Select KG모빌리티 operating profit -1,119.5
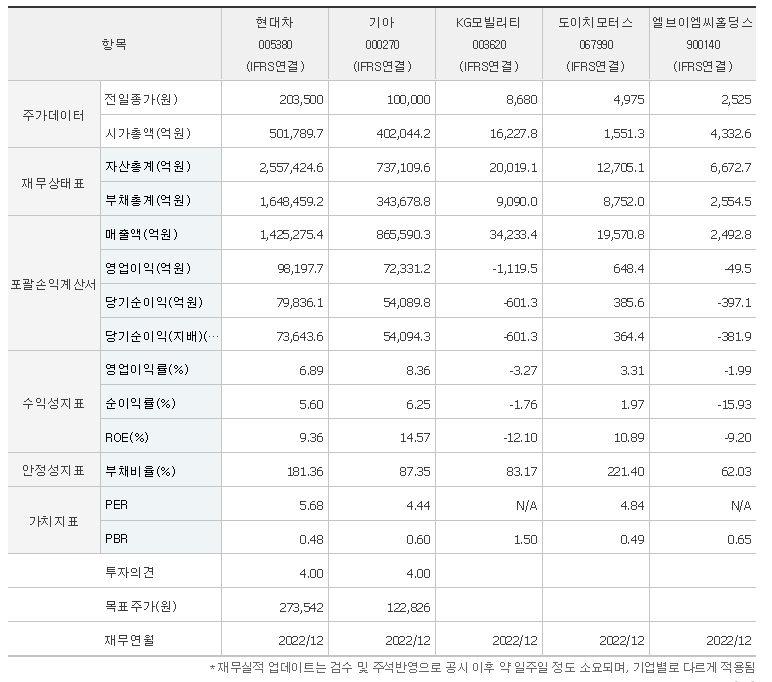The width and height of the screenshot is (772, 682). [515, 269]
